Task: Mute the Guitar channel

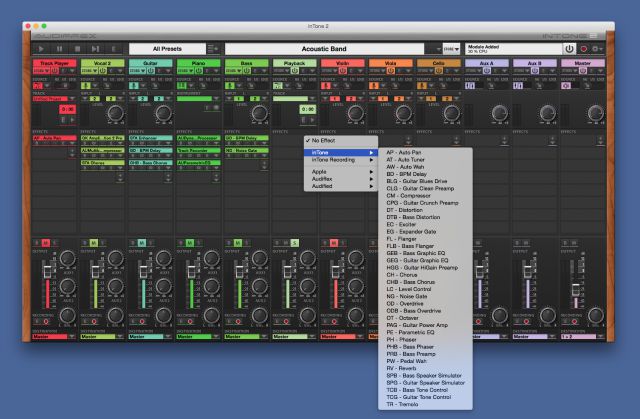Action: click(142, 243)
